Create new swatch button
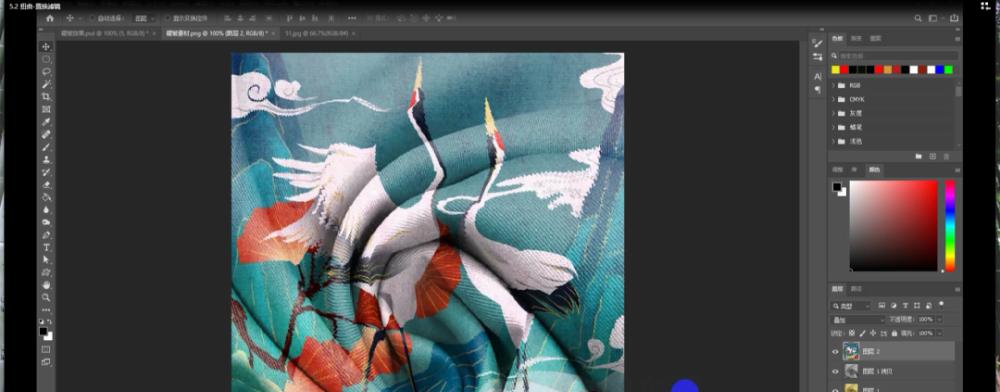The height and width of the screenshot is (392, 1000). 932,156
